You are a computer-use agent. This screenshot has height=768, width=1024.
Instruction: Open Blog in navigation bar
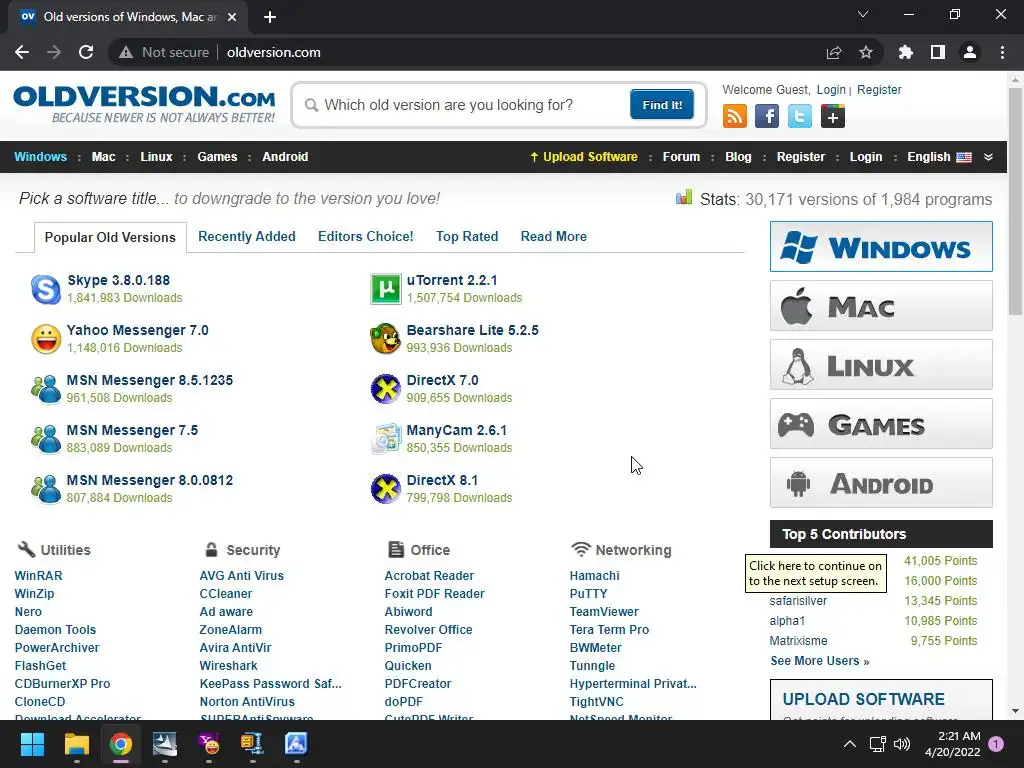[x=738, y=157]
